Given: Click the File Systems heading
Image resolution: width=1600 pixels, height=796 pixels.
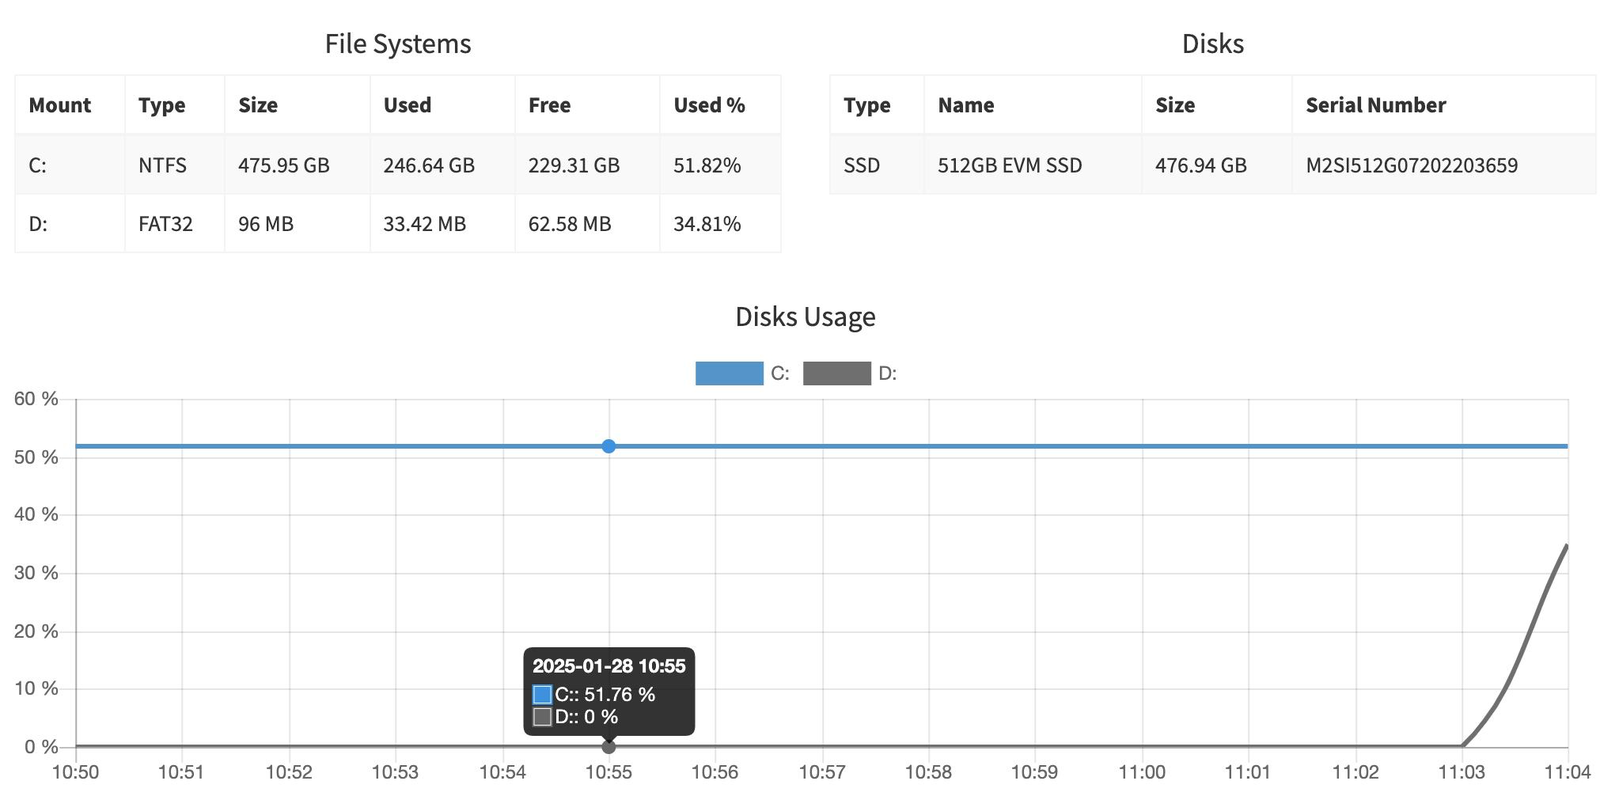Looking at the screenshot, I should click(x=398, y=44).
